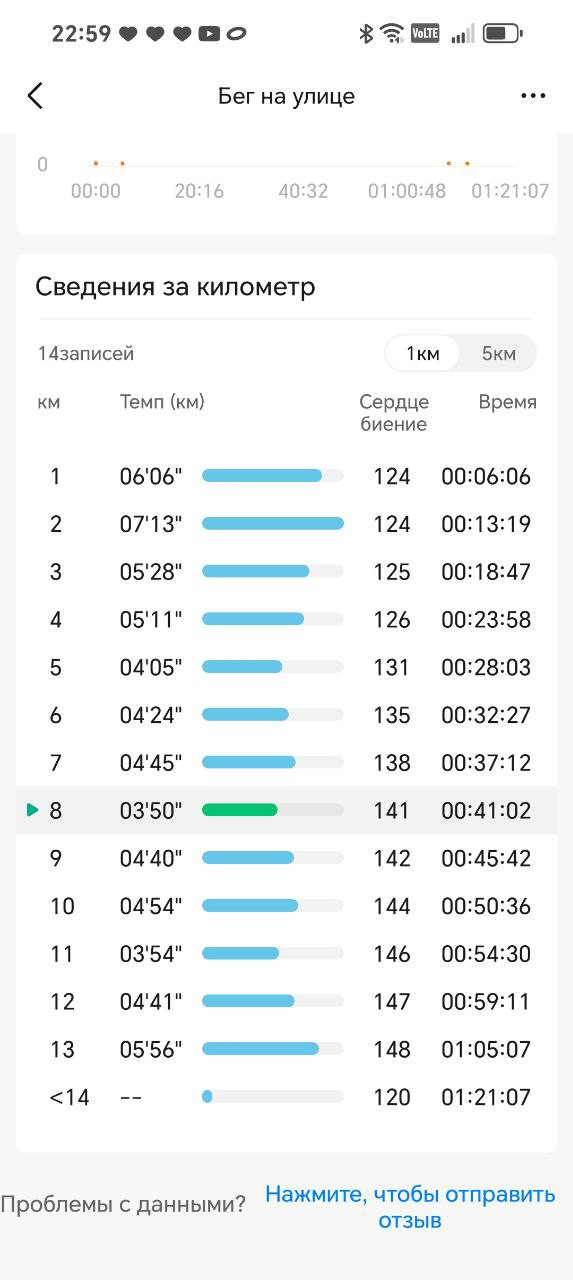Tap the Проблемы с данными? text
This screenshot has height=1280, width=573.
(123, 1205)
